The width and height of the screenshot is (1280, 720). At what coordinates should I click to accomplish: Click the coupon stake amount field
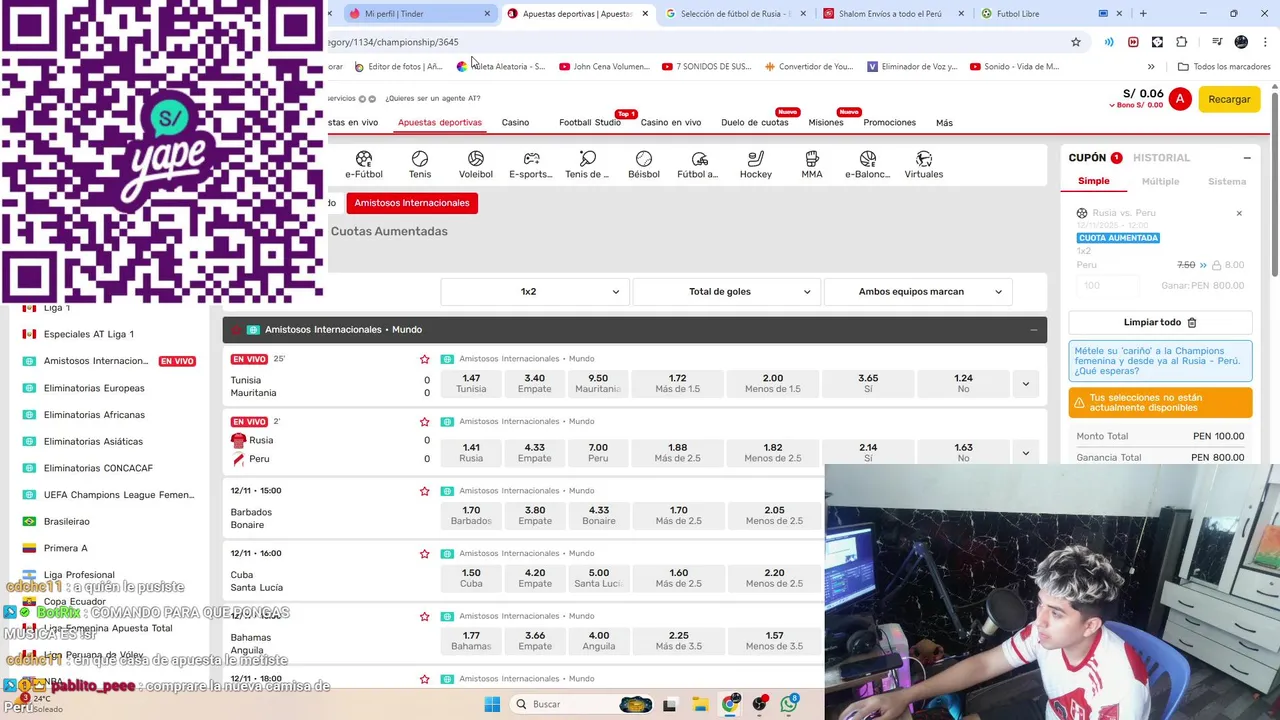(1108, 285)
